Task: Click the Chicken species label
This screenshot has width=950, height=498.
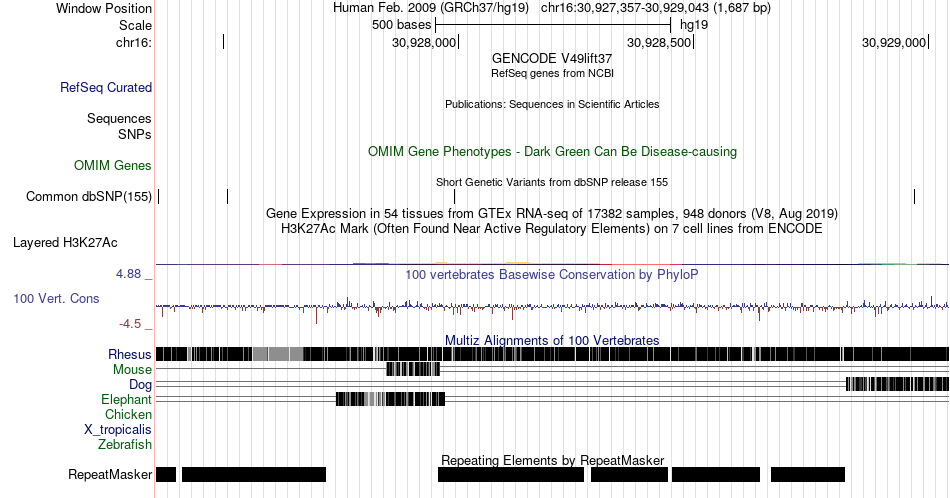Action: pos(128,414)
